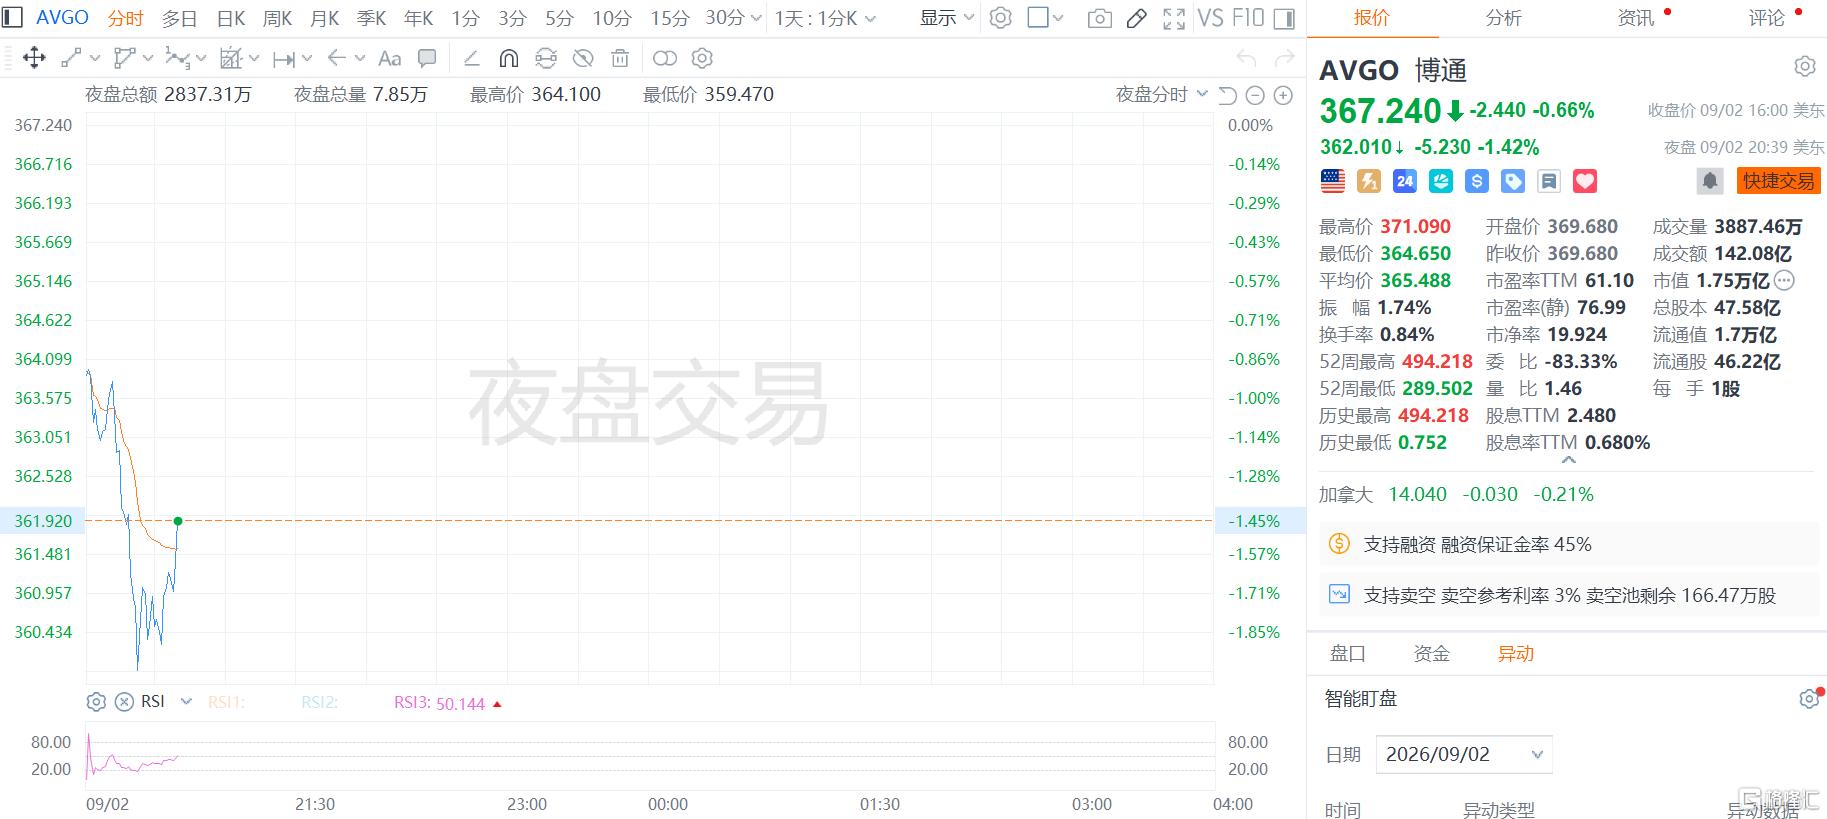Image resolution: width=1827 pixels, height=819 pixels.
Task: Open chart settings gear in top bar
Action: click(x=1000, y=18)
